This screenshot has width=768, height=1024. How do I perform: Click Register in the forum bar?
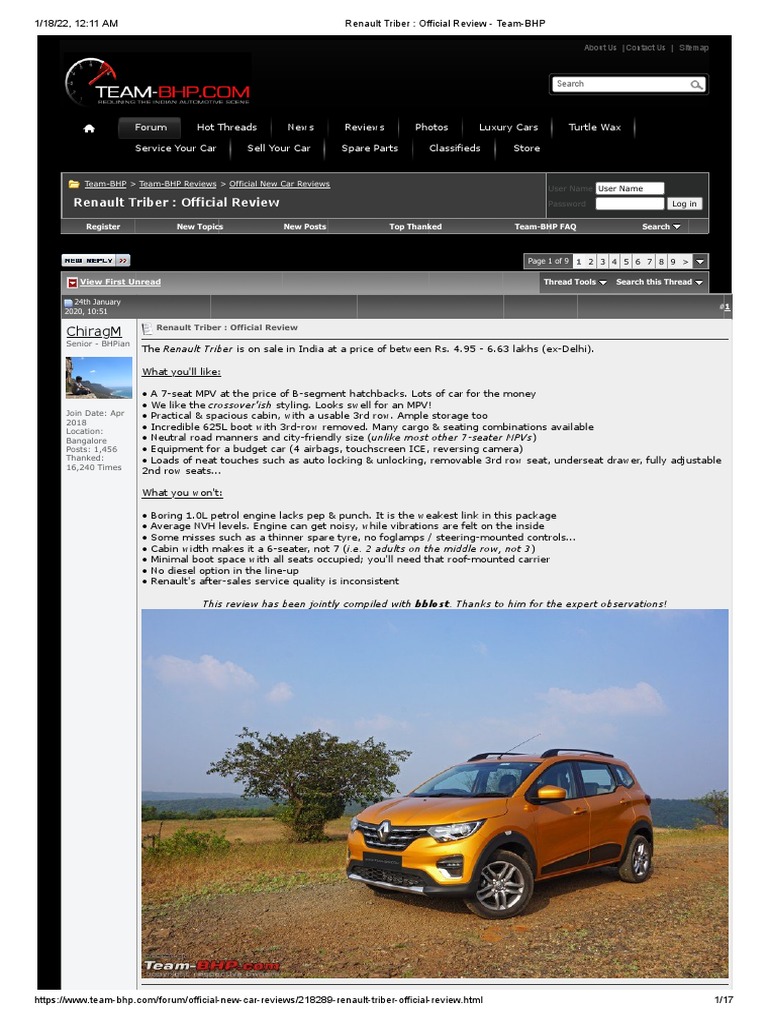[103, 227]
